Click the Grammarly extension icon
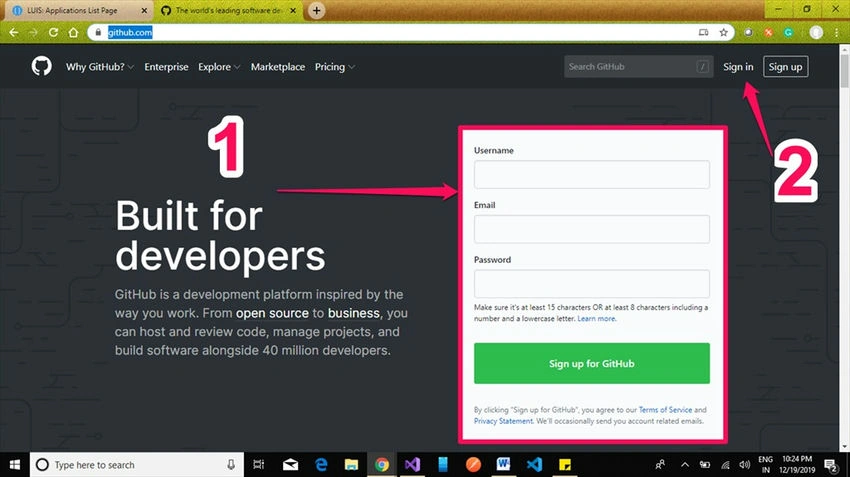The image size is (850, 477). point(788,33)
